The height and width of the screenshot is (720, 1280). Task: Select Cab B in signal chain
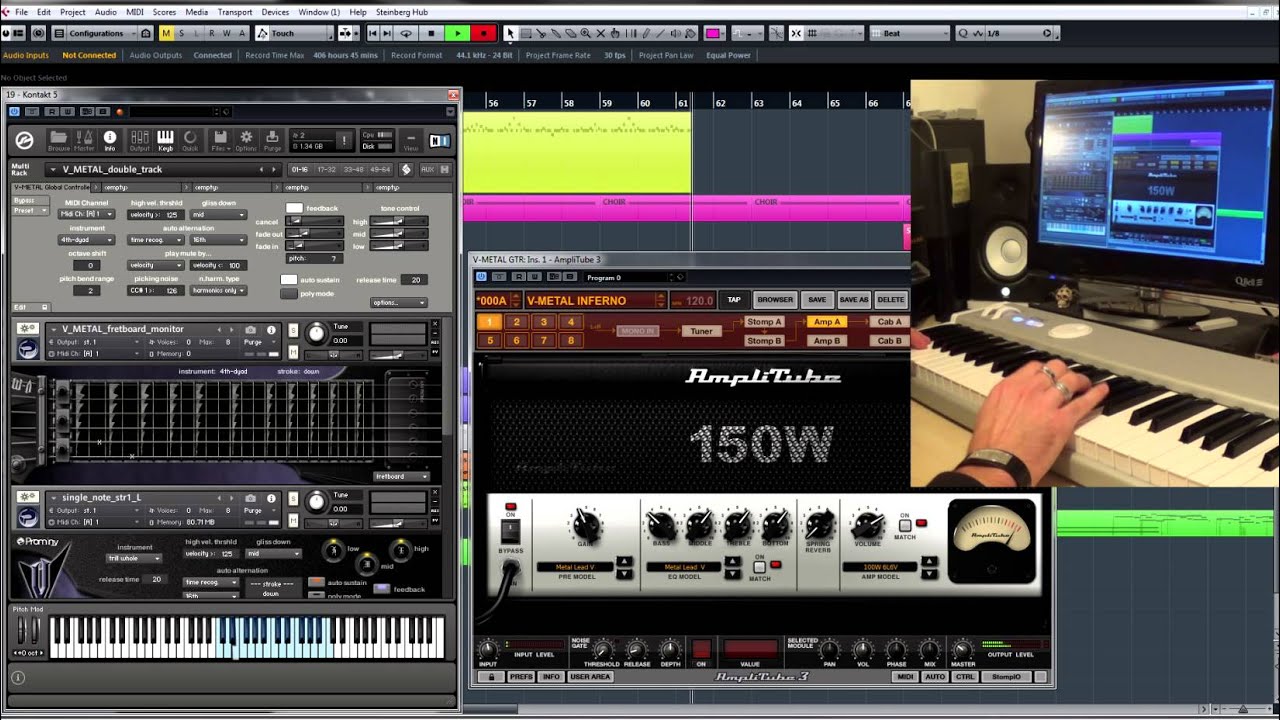click(889, 340)
